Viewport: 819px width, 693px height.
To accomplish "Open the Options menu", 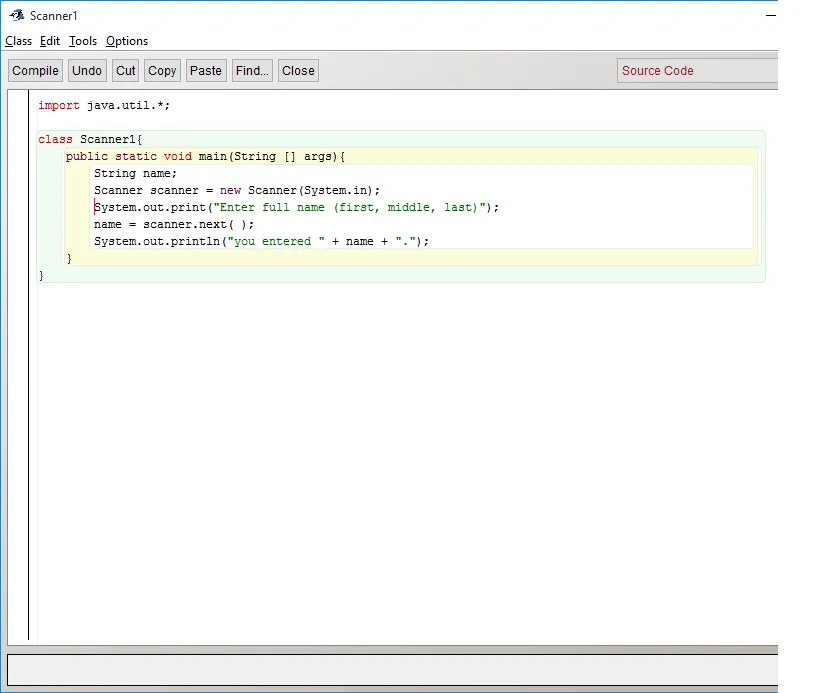I will (x=127, y=41).
